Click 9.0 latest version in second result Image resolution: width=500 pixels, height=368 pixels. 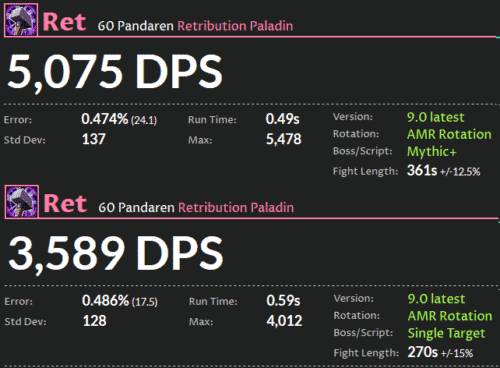coord(436,299)
